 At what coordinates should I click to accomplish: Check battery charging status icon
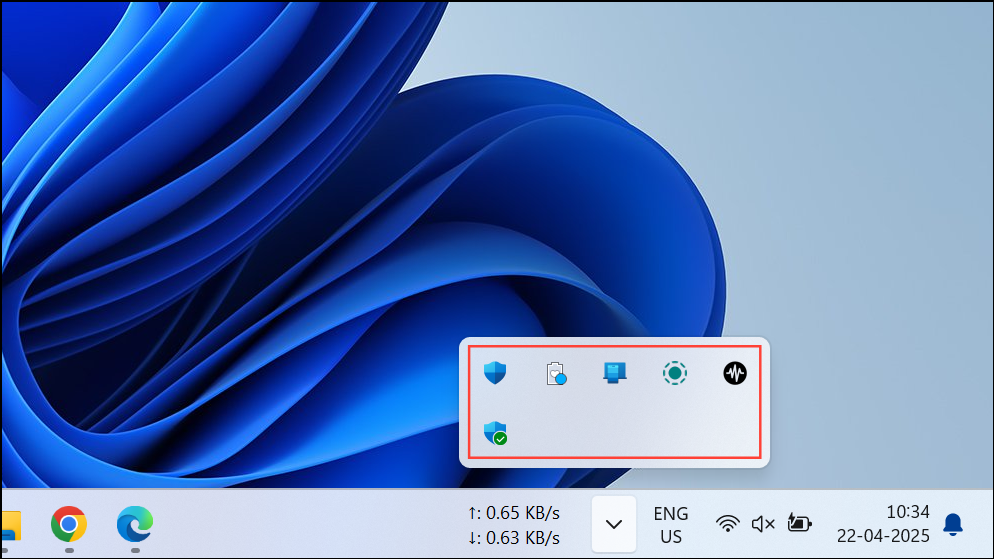point(799,524)
